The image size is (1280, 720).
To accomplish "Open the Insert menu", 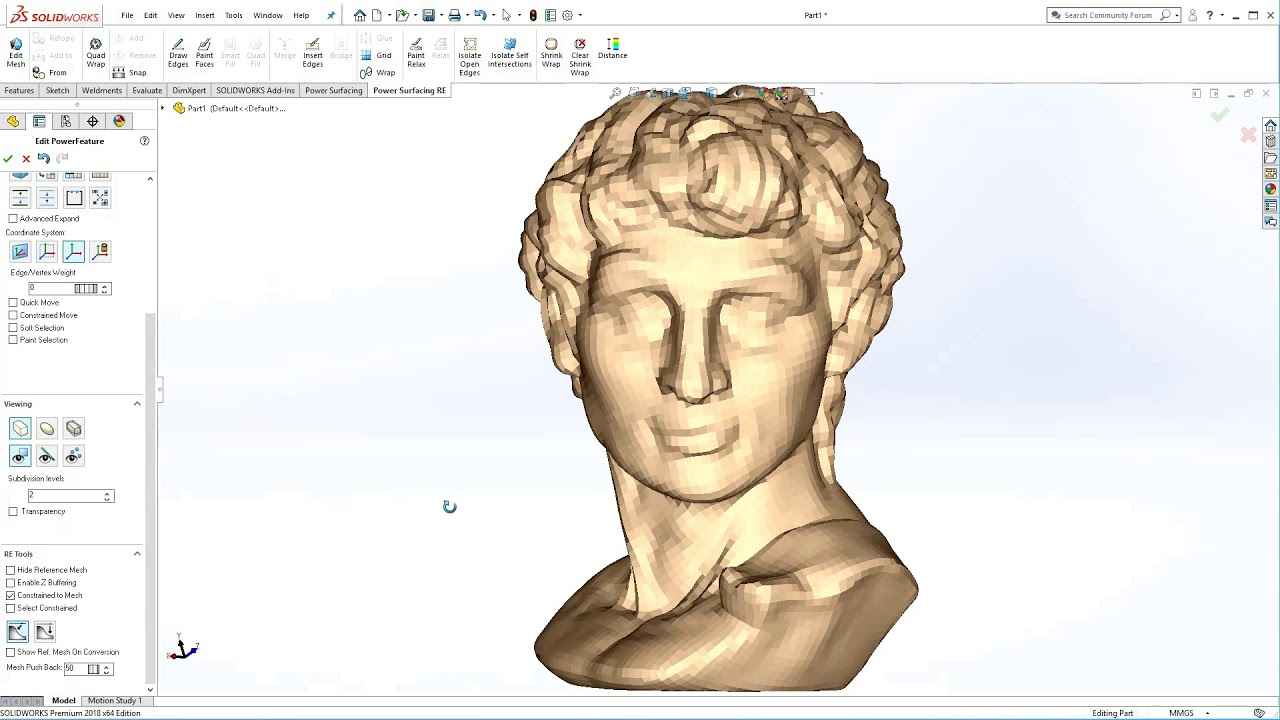I will coord(204,15).
